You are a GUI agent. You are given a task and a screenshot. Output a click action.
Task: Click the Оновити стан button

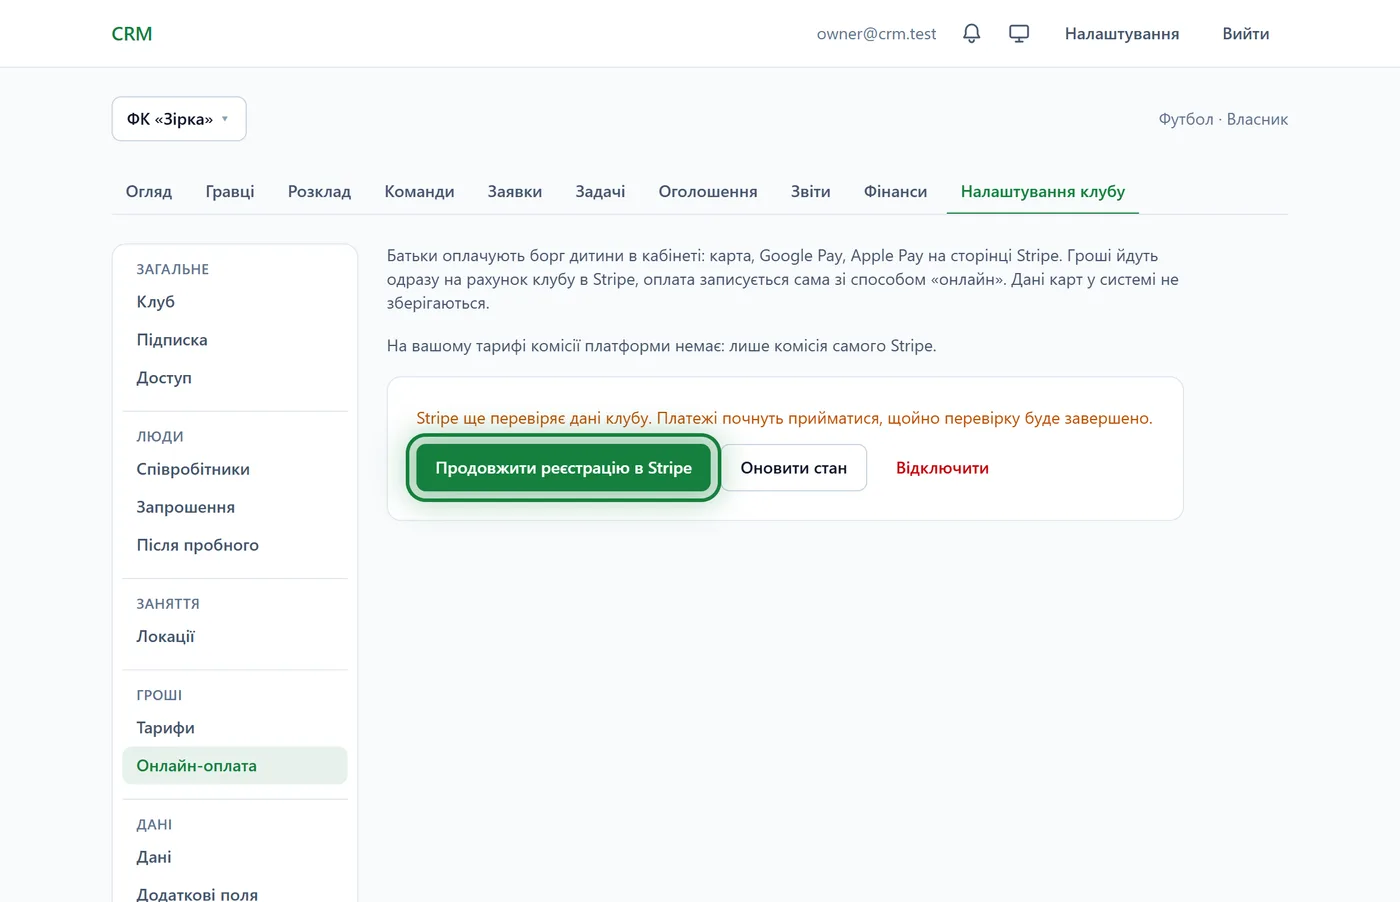coord(794,468)
